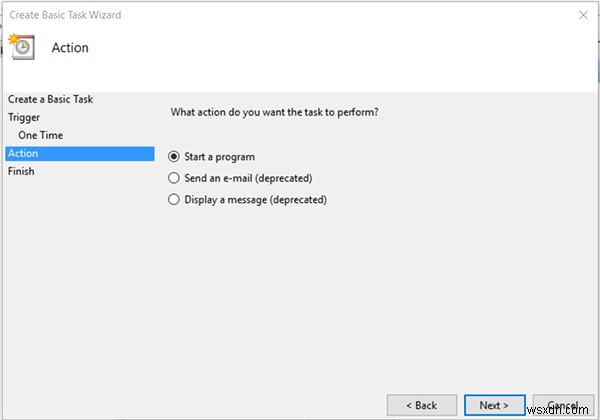Choose the Send an e-mail radio button

pyautogui.click(x=175, y=178)
